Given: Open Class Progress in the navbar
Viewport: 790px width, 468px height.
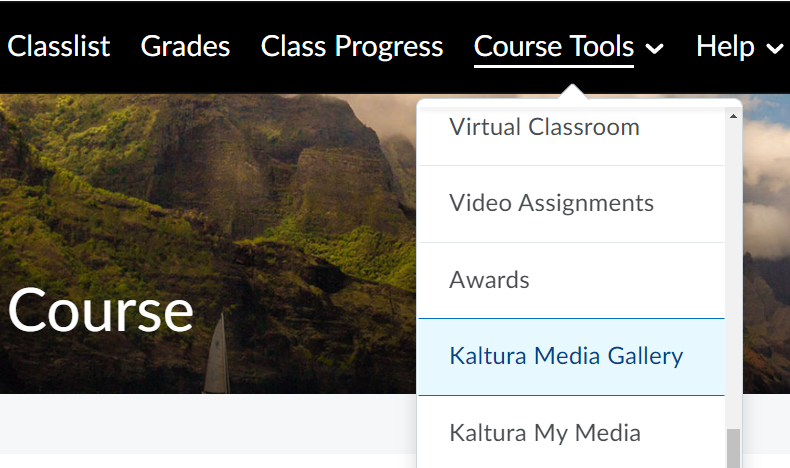Looking at the screenshot, I should [x=351, y=46].
